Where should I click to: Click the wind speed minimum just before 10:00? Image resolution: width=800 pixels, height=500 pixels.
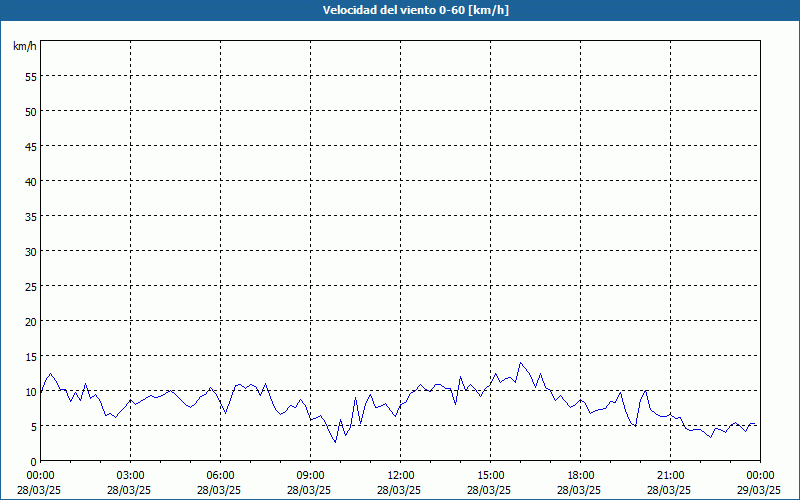[335, 442]
